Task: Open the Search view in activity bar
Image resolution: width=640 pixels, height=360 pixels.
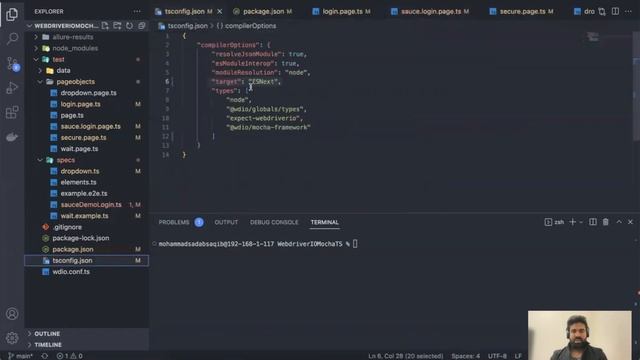Action: (12, 39)
